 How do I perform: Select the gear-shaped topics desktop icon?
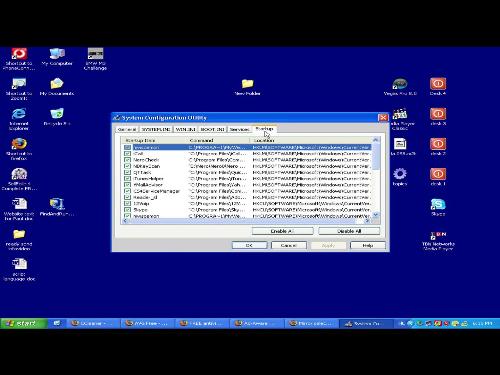400,177
